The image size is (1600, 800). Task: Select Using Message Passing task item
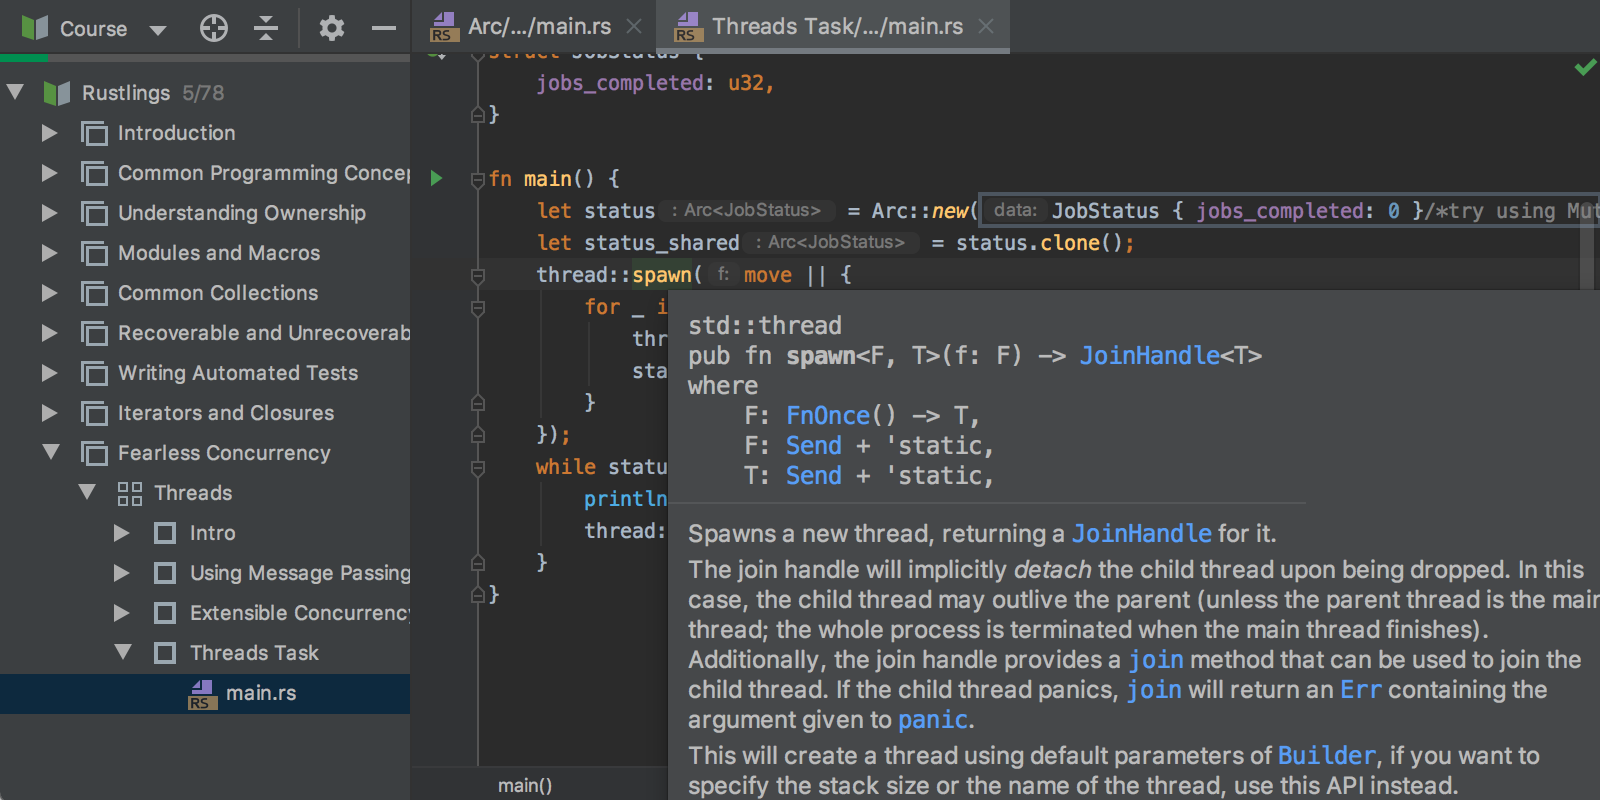tap(205, 573)
